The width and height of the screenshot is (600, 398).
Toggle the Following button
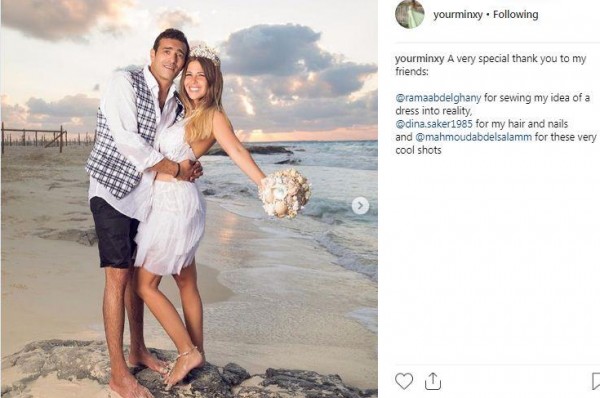[515, 15]
